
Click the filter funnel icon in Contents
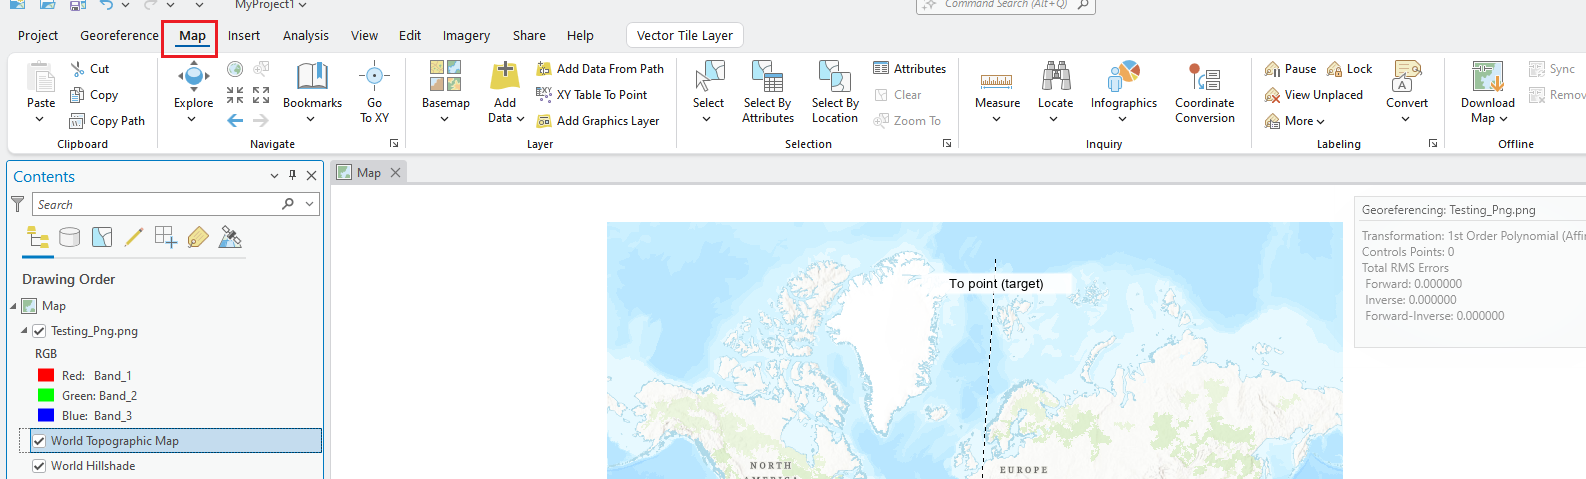(x=17, y=204)
